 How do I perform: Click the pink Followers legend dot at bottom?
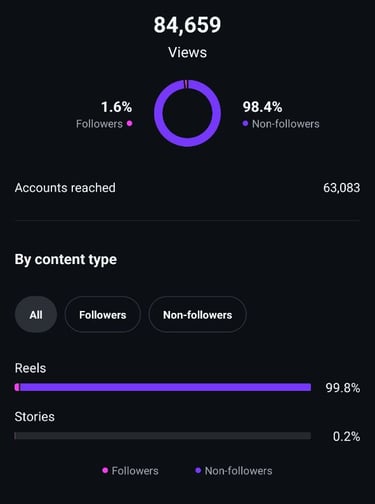[105, 470]
